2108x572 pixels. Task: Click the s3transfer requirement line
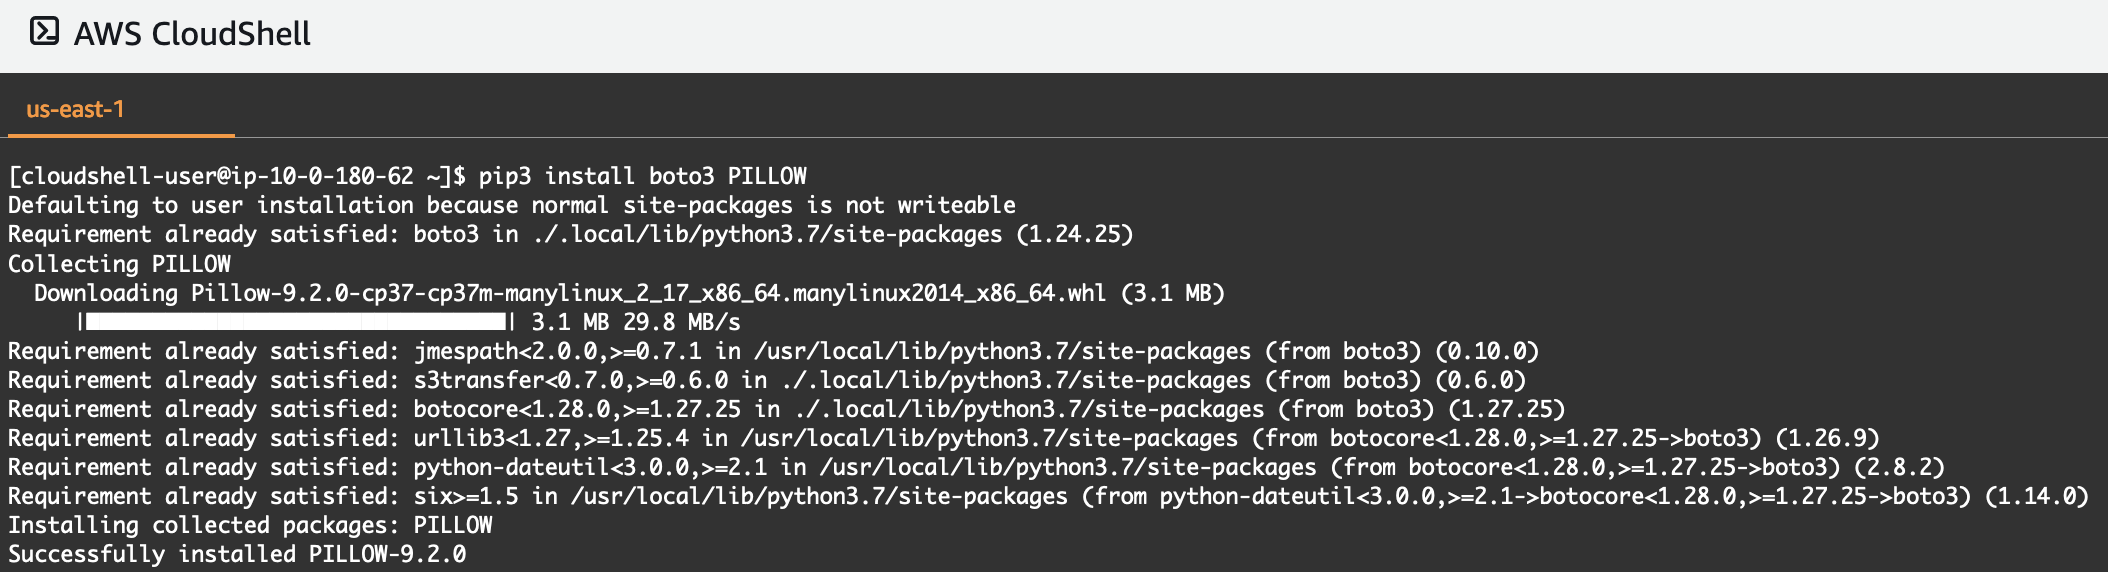click(x=767, y=380)
